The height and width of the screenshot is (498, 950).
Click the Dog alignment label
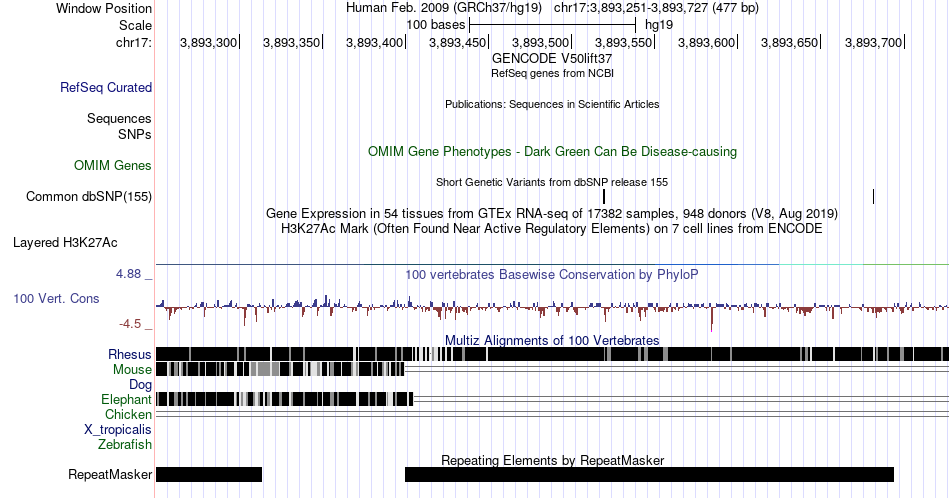pyautogui.click(x=140, y=385)
